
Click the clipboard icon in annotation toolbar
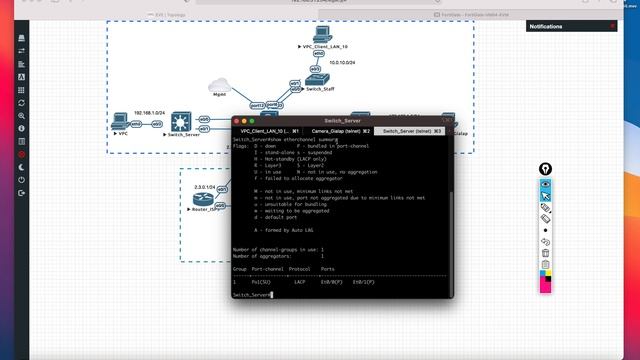pos(545,264)
